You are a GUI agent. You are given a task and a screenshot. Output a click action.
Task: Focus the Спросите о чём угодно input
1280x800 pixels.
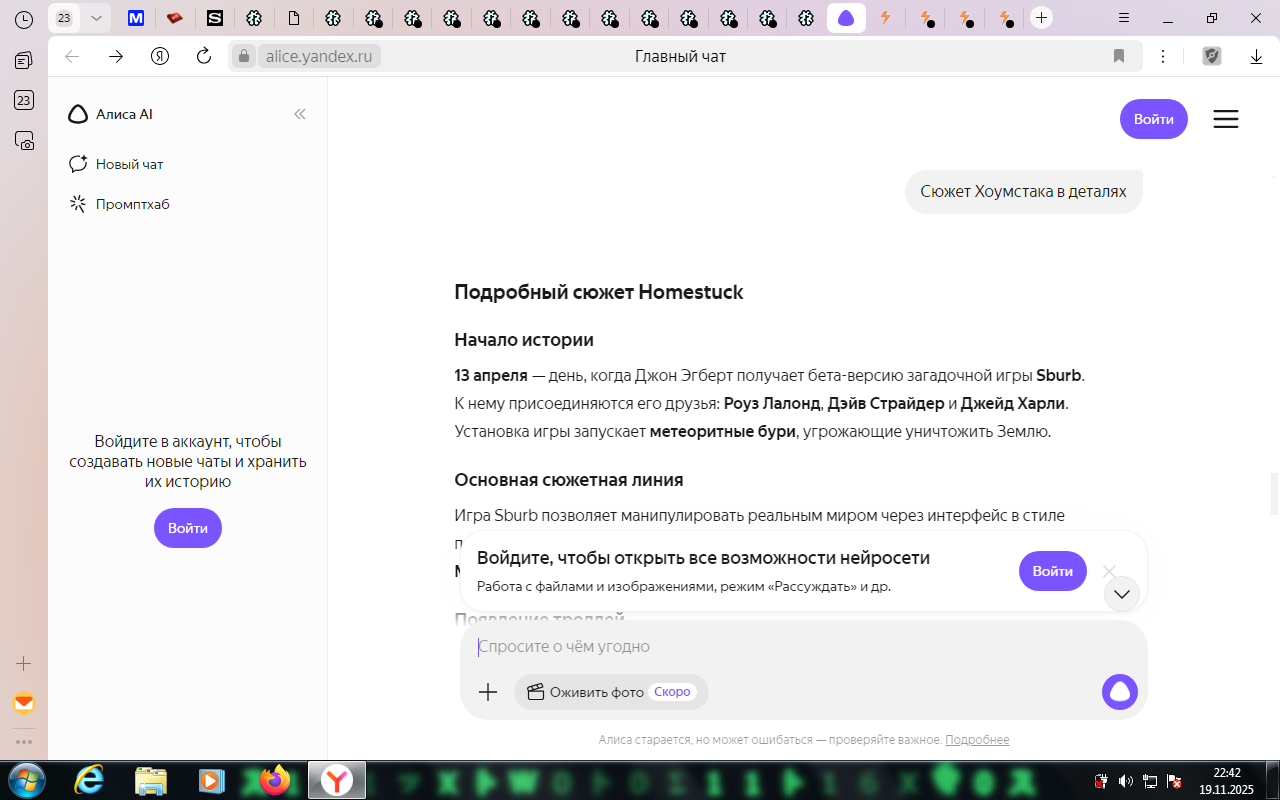pyautogui.click(x=780, y=647)
